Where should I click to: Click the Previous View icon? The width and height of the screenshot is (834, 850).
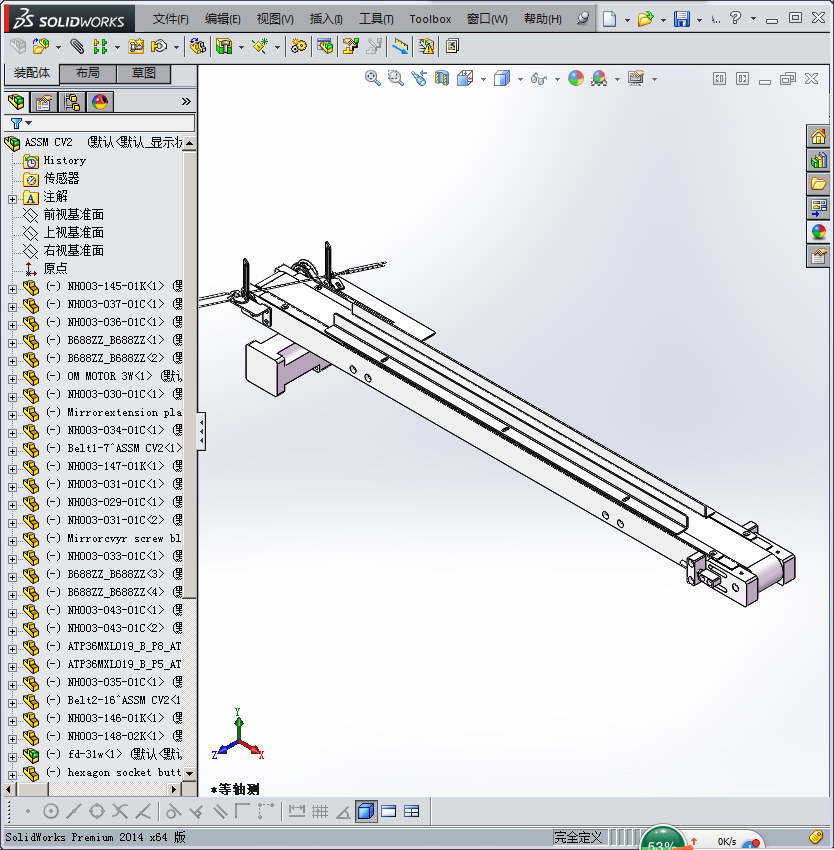(x=419, y=79)
